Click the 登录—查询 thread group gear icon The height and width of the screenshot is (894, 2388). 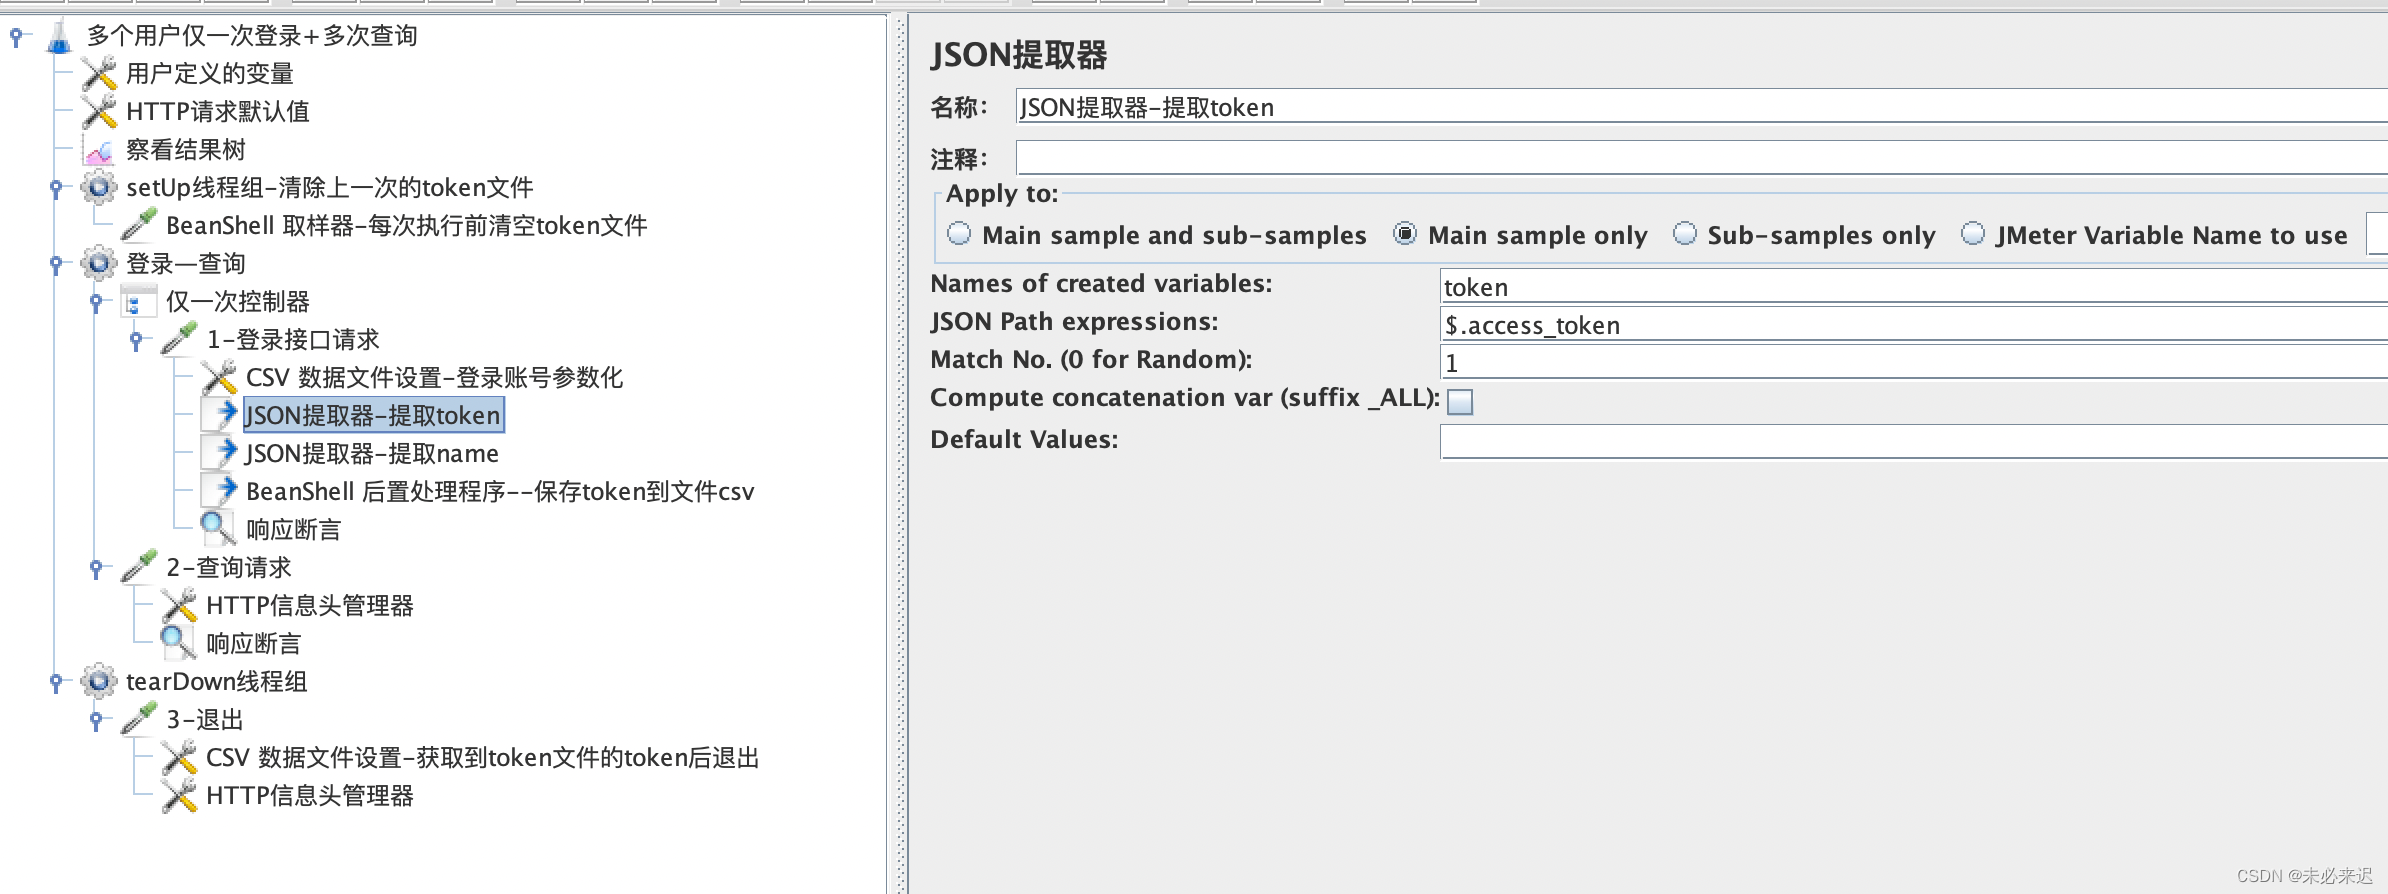pos(99,263)
